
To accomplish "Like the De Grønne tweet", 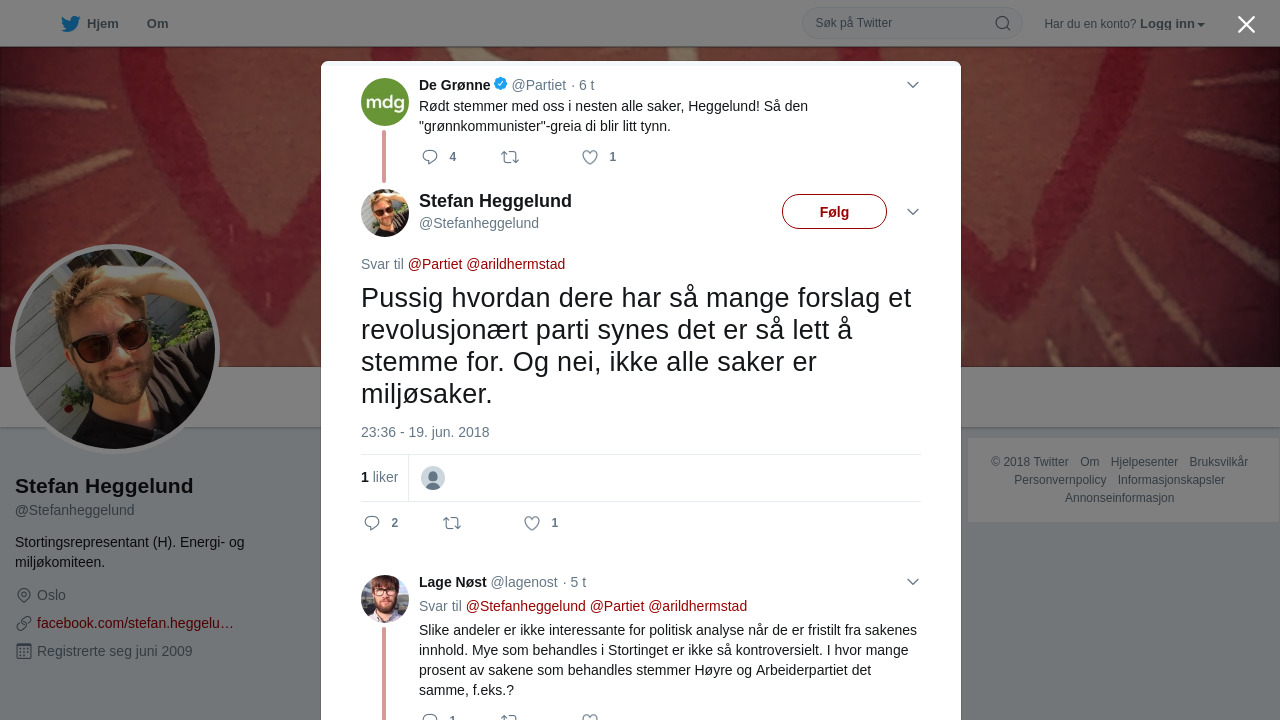I will [590, 157].
